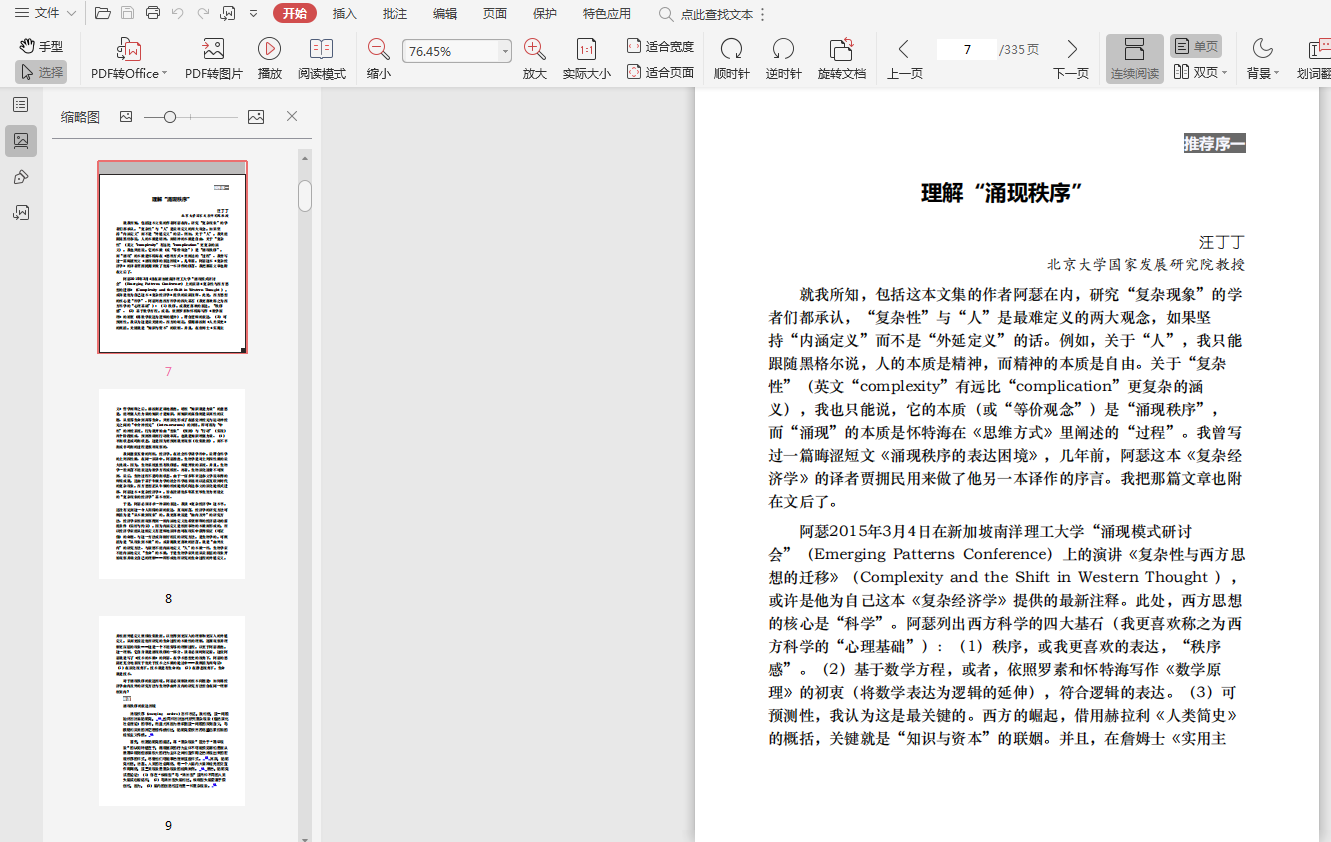Rotate page clockwise using 顺时针 icon
1331x842 pixels.
click(x=731, y=58)
